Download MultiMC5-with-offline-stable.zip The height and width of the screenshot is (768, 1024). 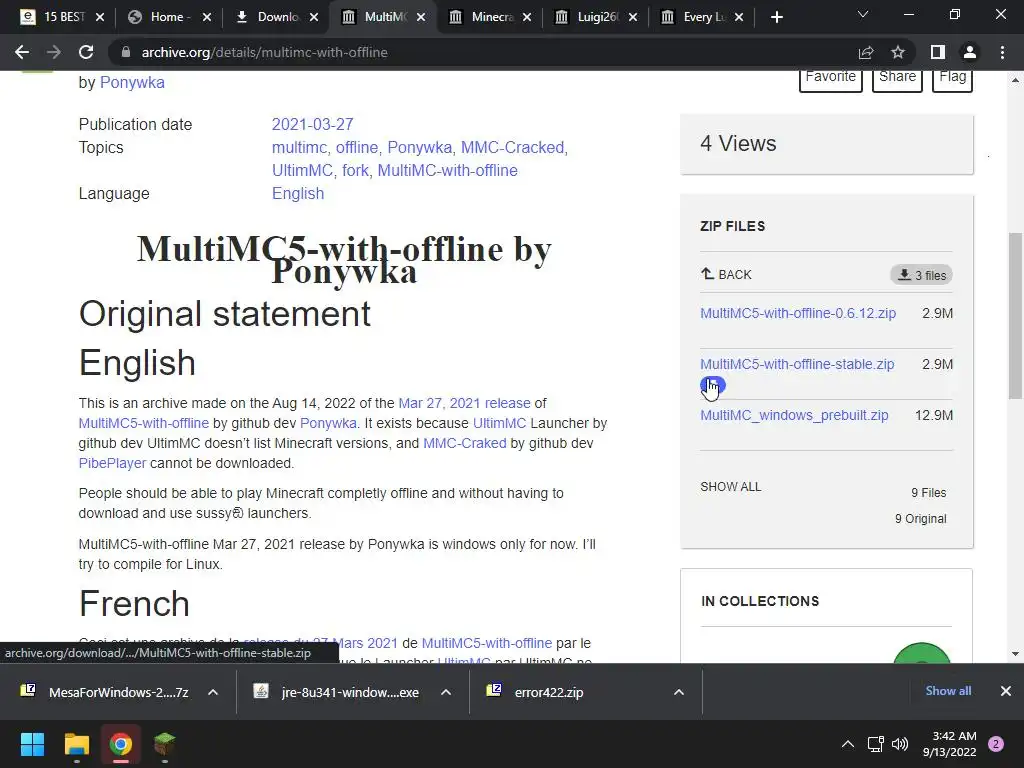point(797,364)
